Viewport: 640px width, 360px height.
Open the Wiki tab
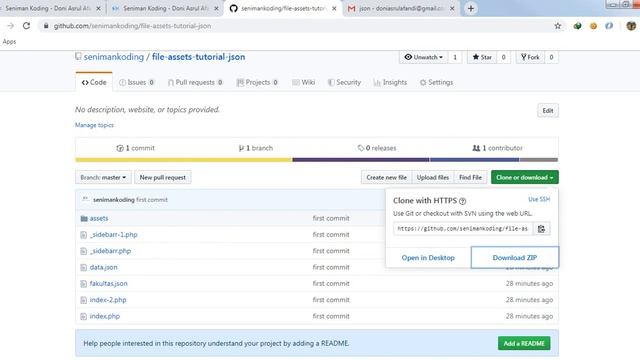304,82
